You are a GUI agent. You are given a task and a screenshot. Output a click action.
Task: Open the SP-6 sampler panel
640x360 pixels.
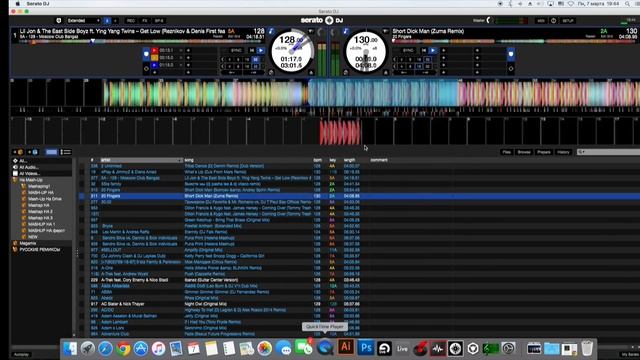[159, 20]
